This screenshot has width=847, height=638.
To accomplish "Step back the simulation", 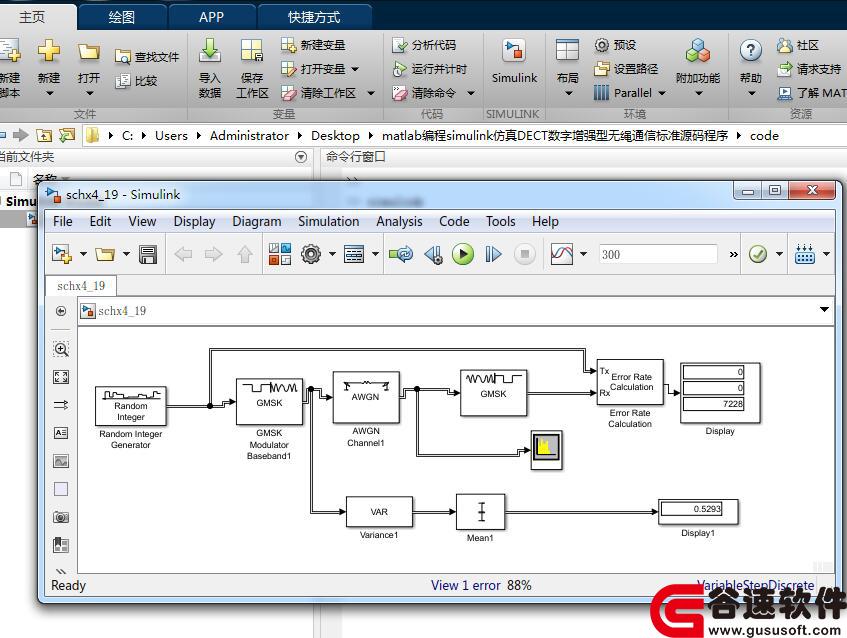I will click(x=433, y=254).
